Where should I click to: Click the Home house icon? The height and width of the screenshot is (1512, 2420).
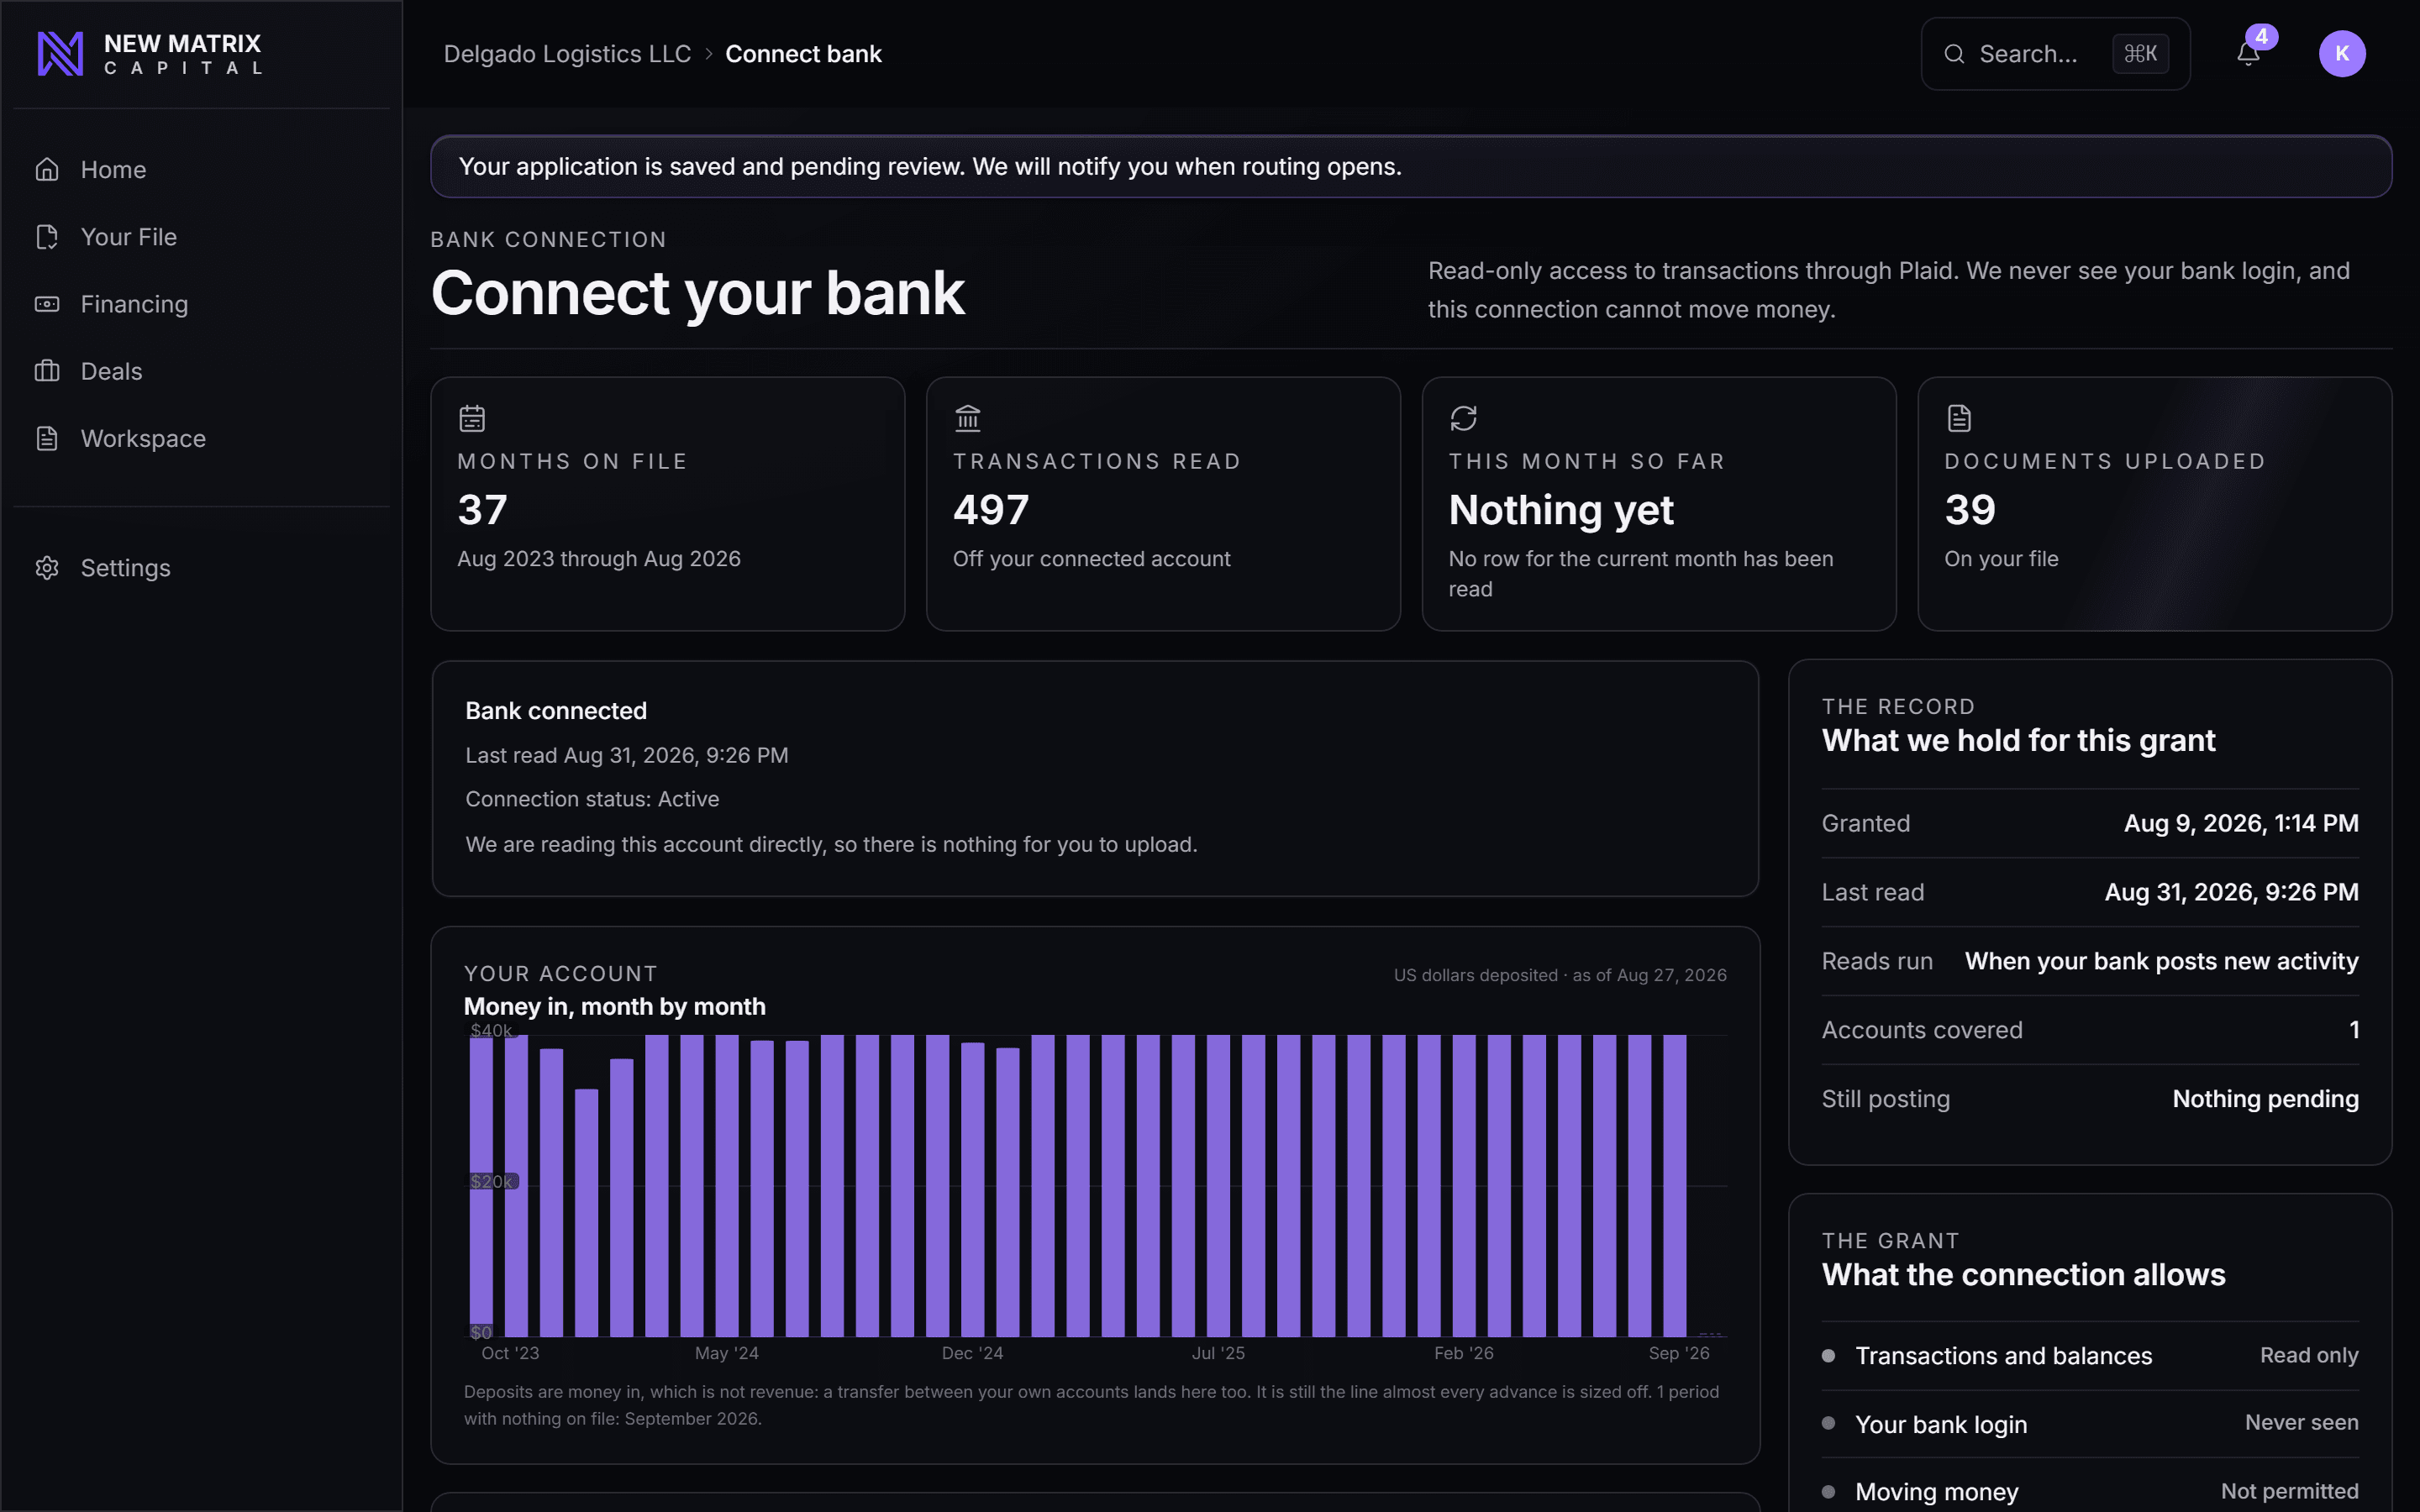[47, 170]
